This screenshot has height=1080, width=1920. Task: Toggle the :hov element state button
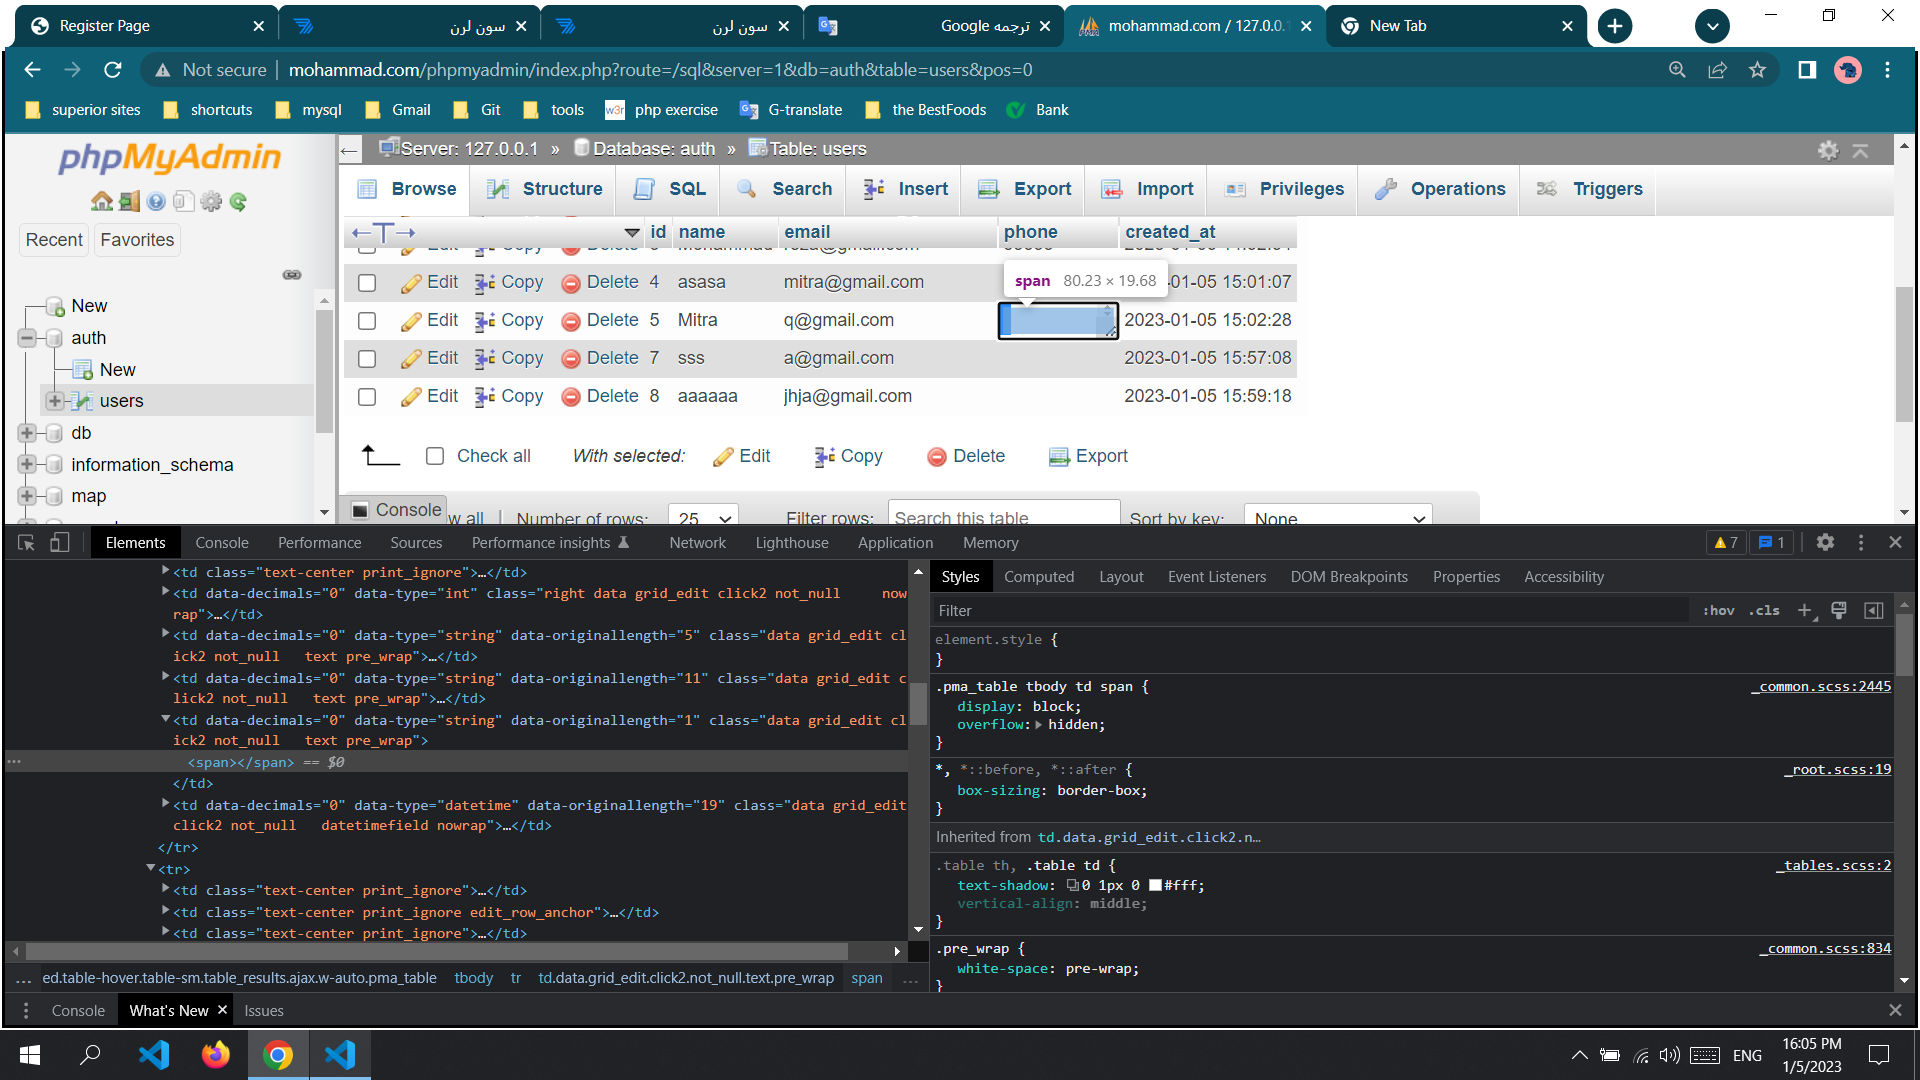pyautogui.click(x=1719, y=610)
